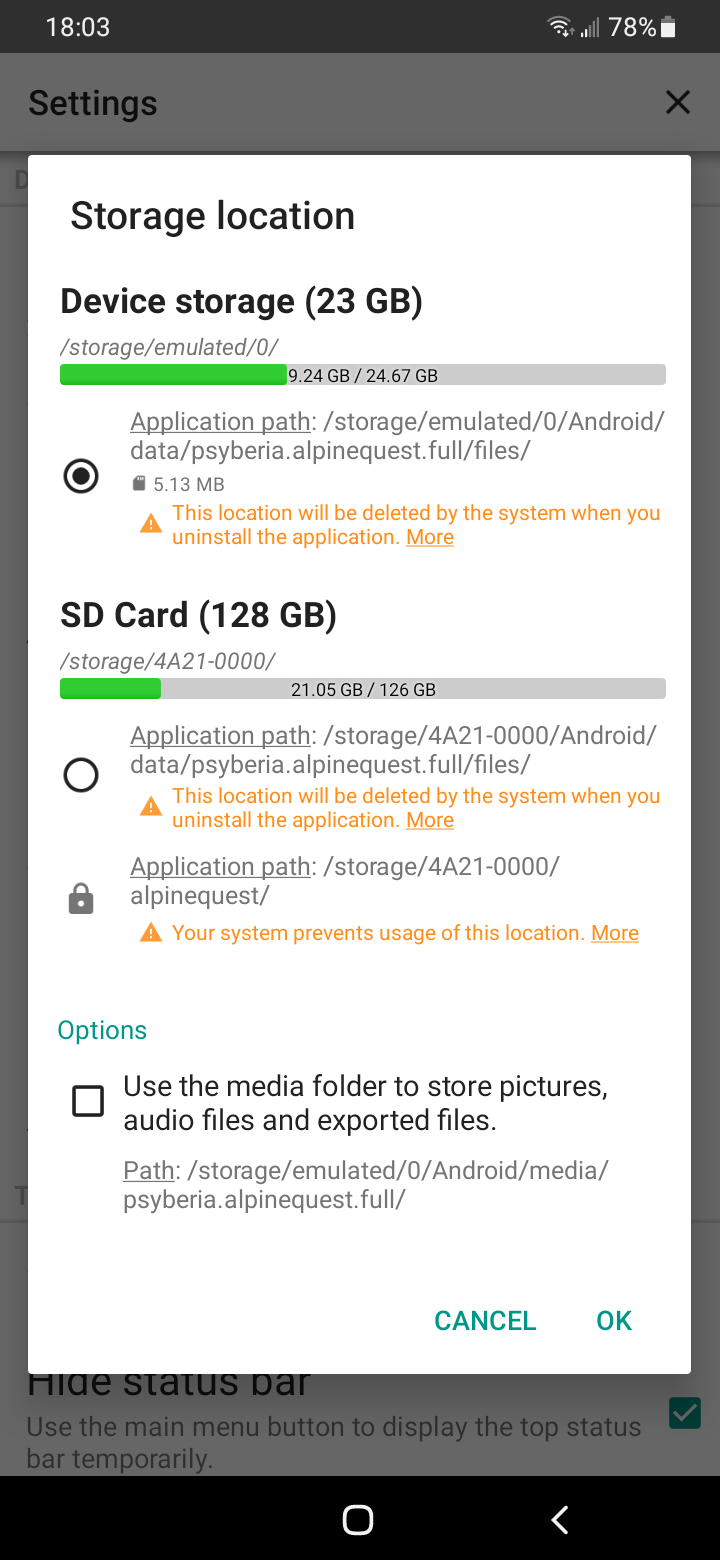Viewport: 720px width, 1560px height.
Task: Toggle the Hide status bar checkbox
Action: pyautogui.click(x=685, y=1412)
